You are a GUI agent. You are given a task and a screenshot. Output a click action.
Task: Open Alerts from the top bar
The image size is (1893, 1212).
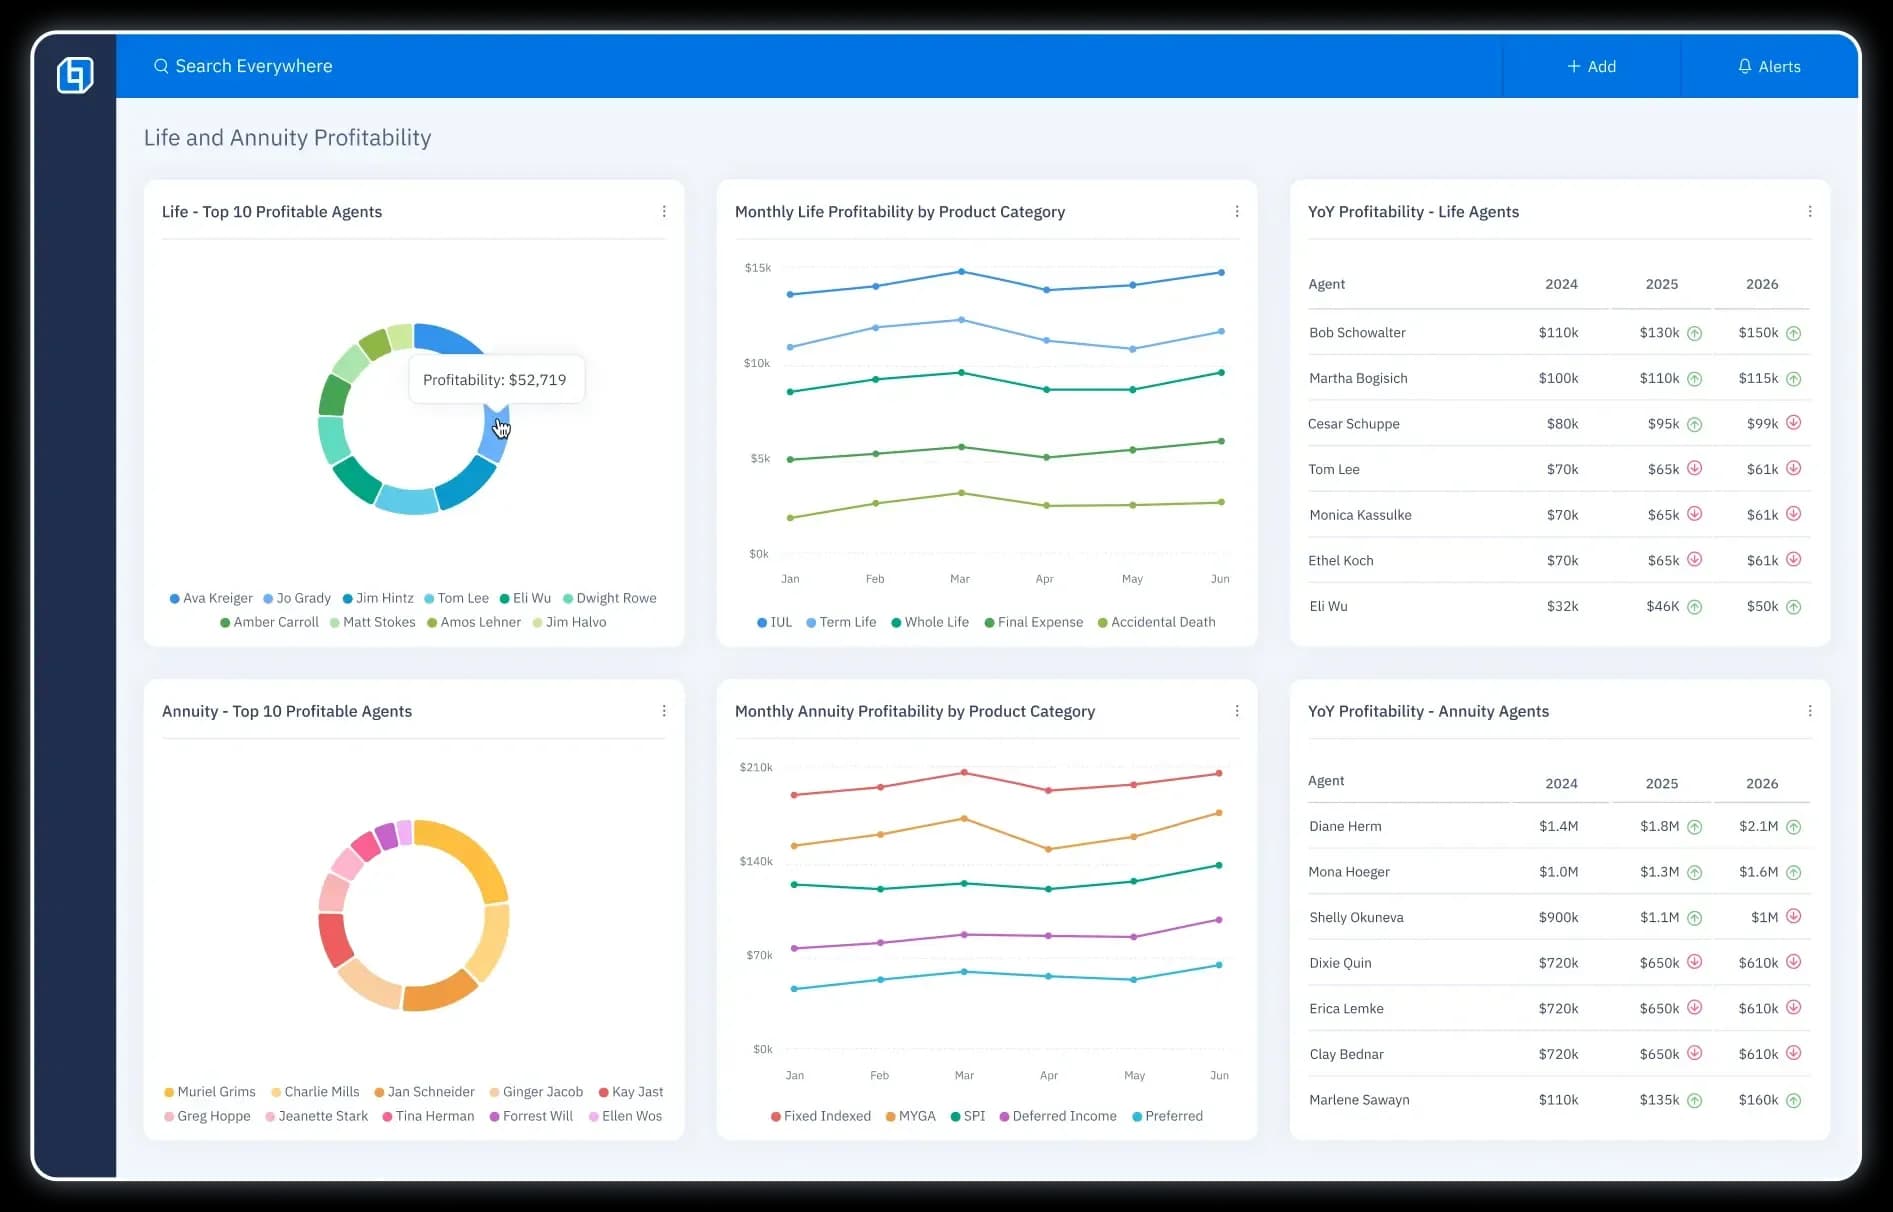click(1769, 66)
